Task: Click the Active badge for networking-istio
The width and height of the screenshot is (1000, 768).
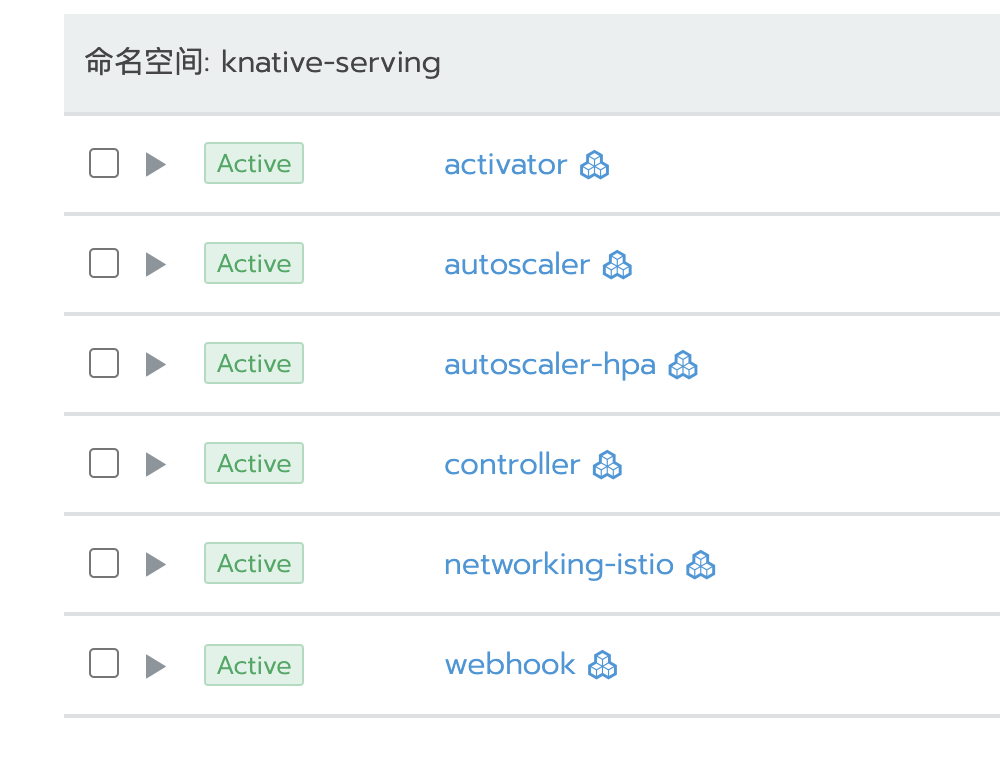Action: click(254, 563)
